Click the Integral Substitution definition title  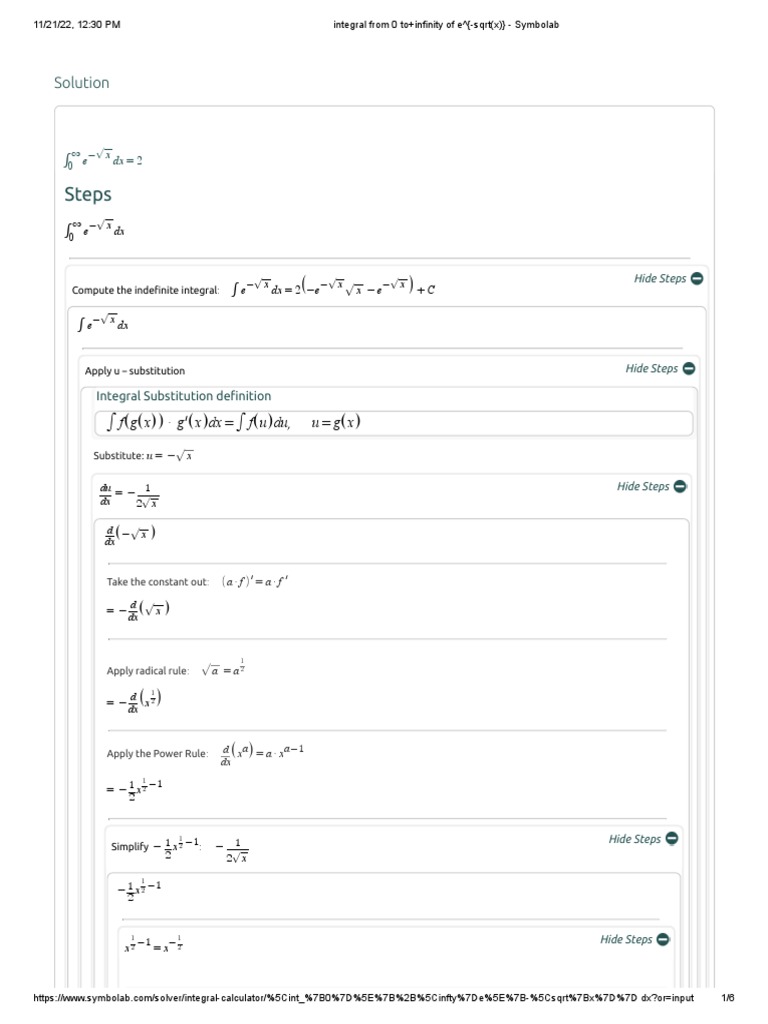183,396
